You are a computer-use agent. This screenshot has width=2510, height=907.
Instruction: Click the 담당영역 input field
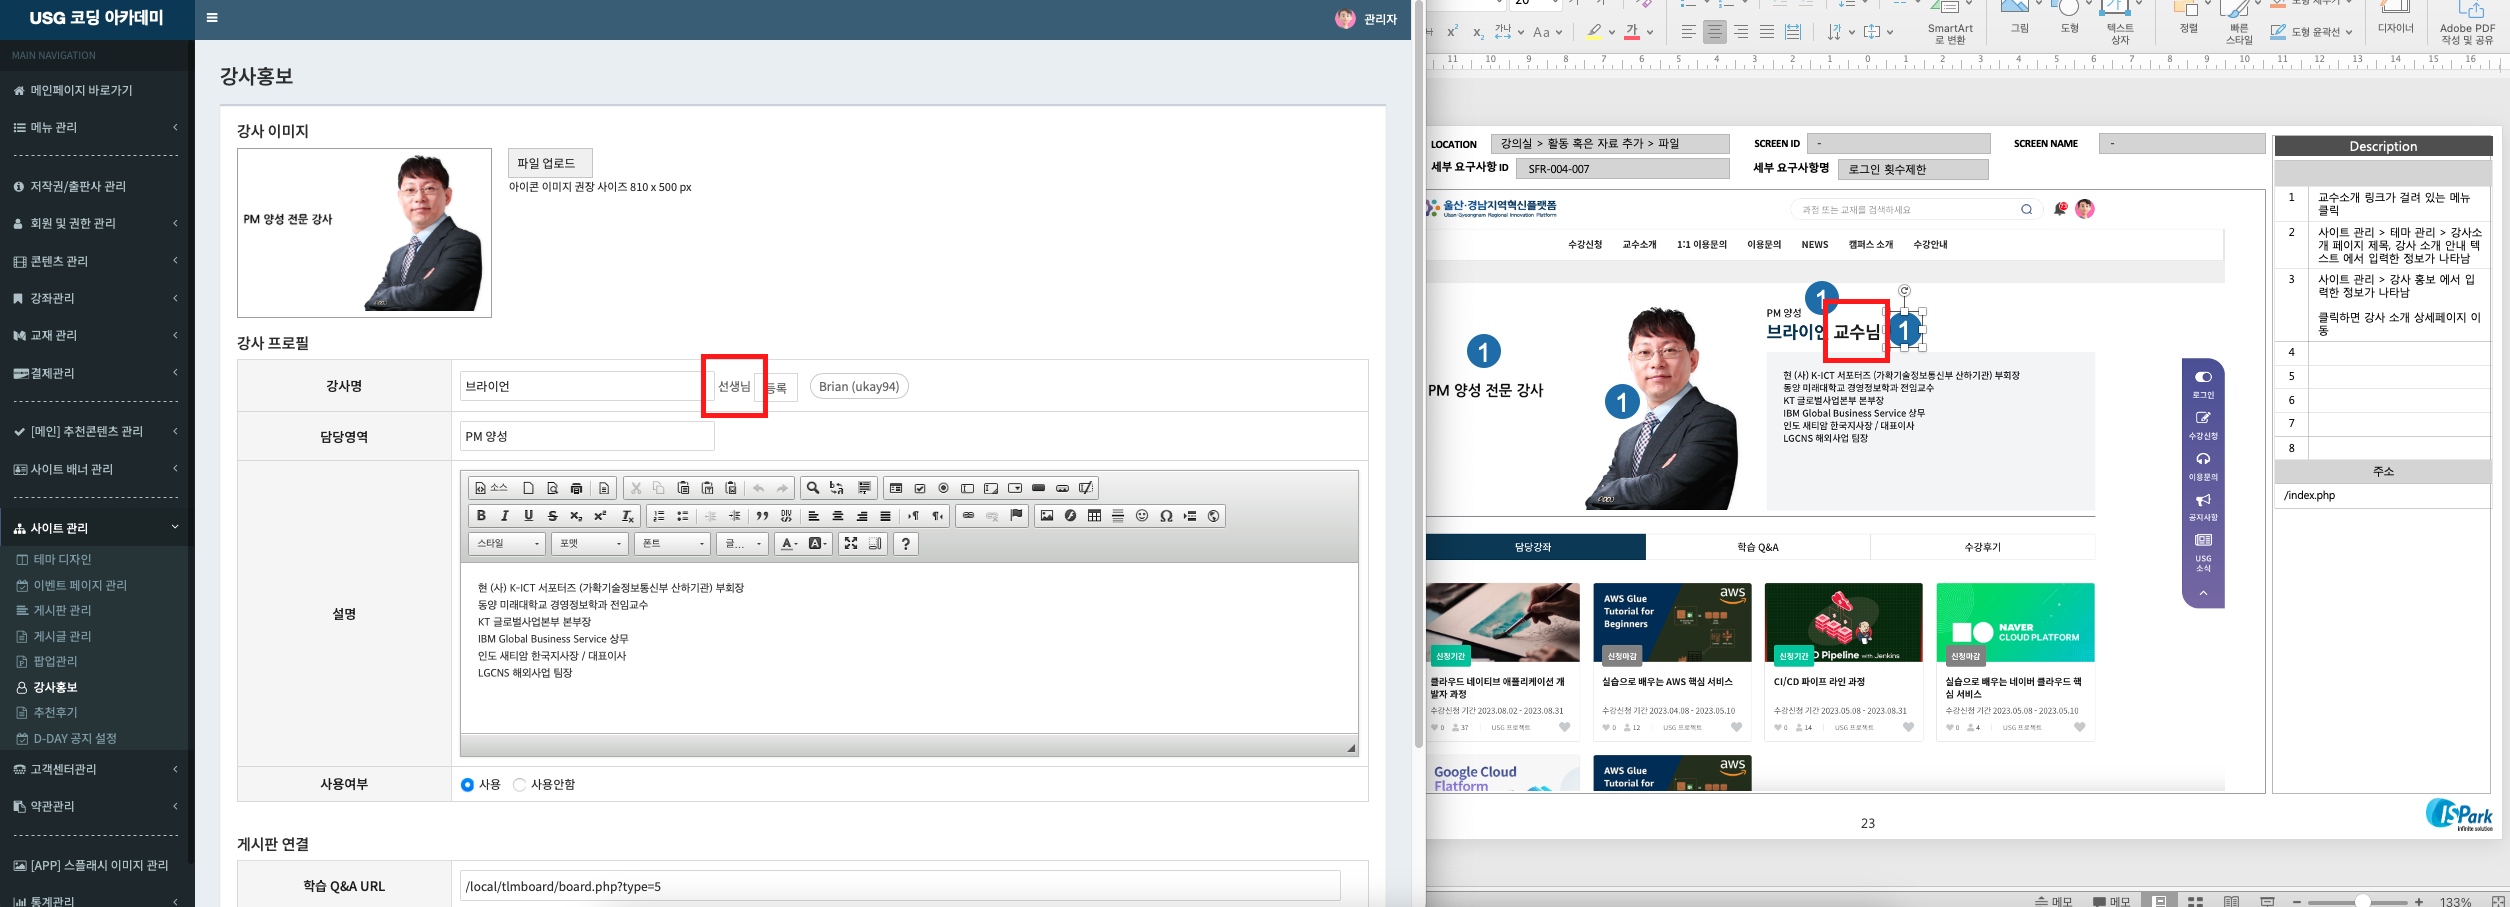tap(587, 436)
